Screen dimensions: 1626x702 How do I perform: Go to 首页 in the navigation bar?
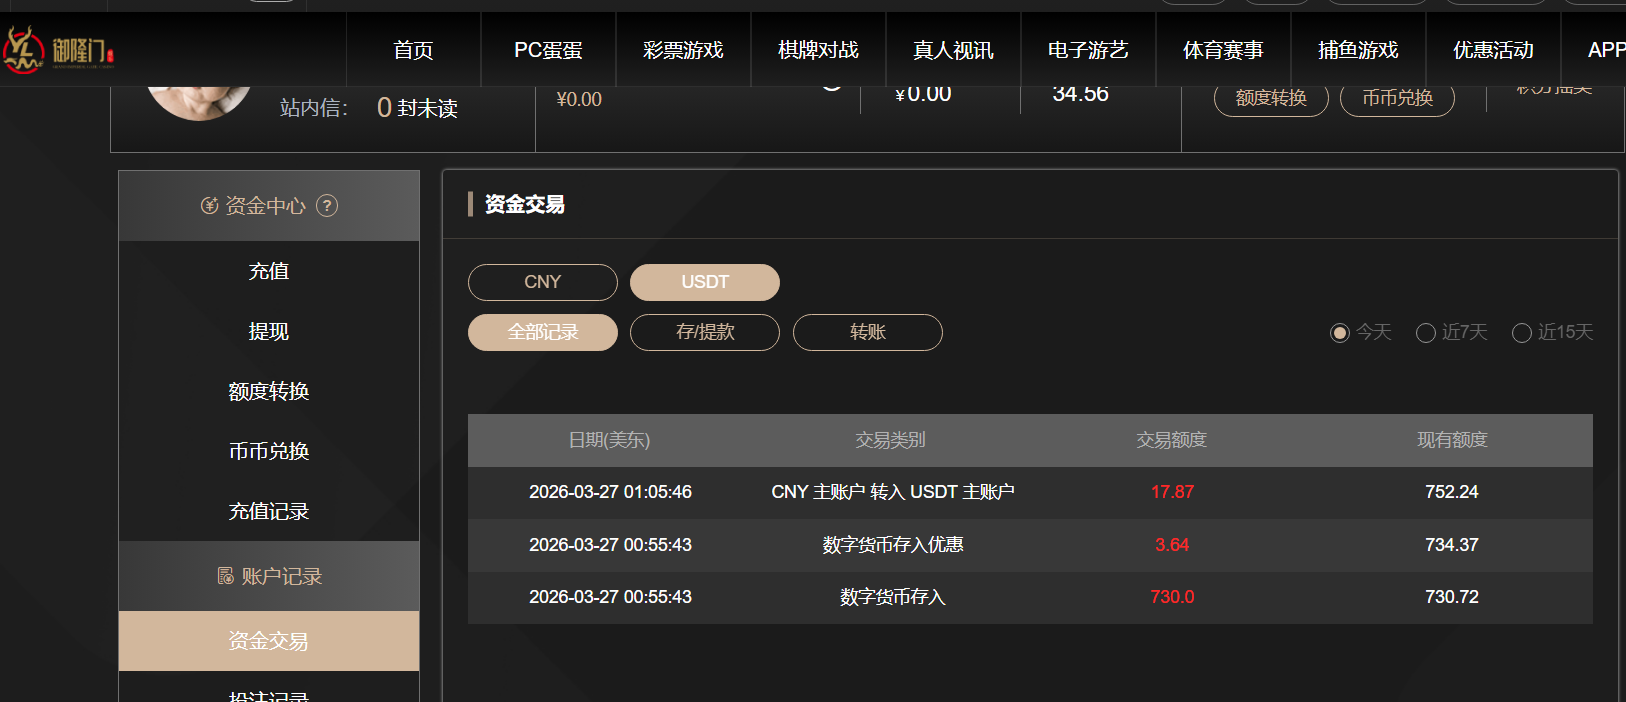tap(413, 50)
